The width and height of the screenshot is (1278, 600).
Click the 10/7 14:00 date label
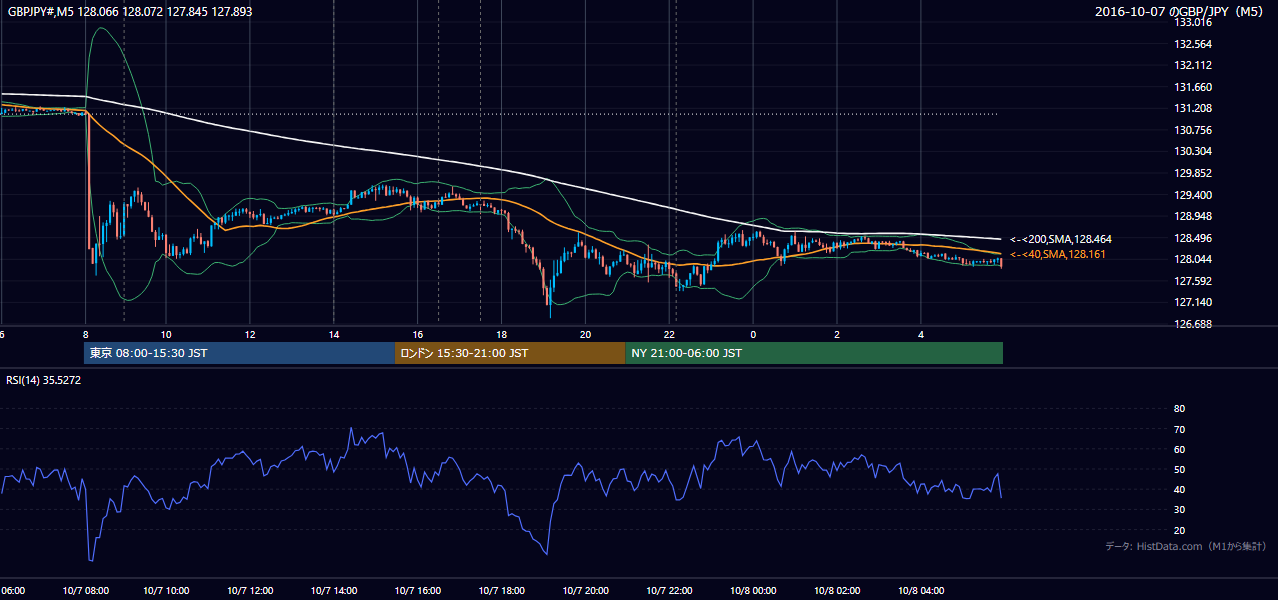(x=335, y=591)
